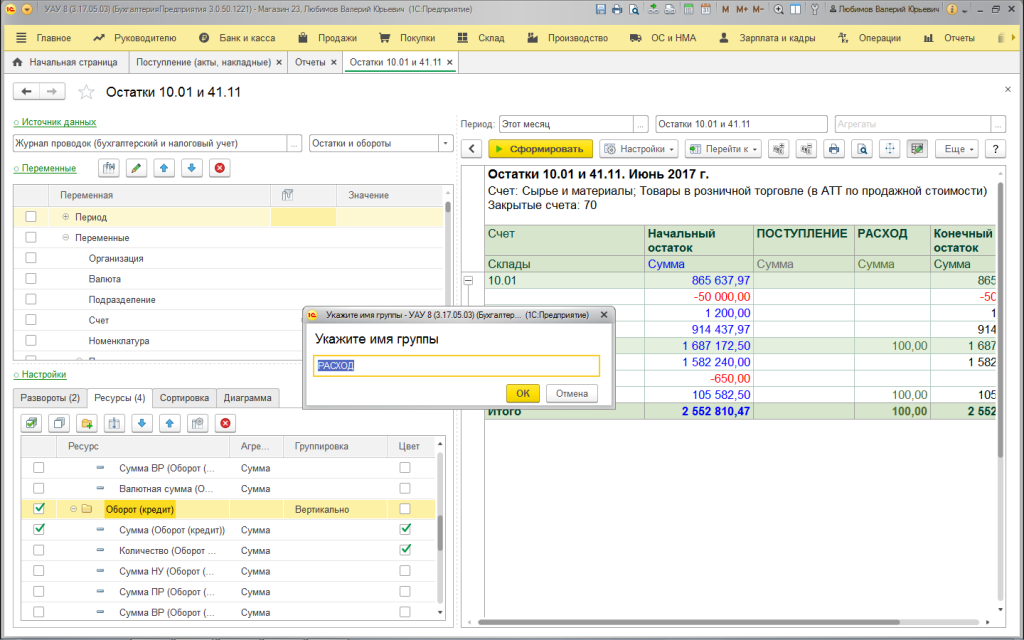This screenshot has width=1024, height=640.
Task: Click the report horizontal scrollbar
Action: pos(689,622)
